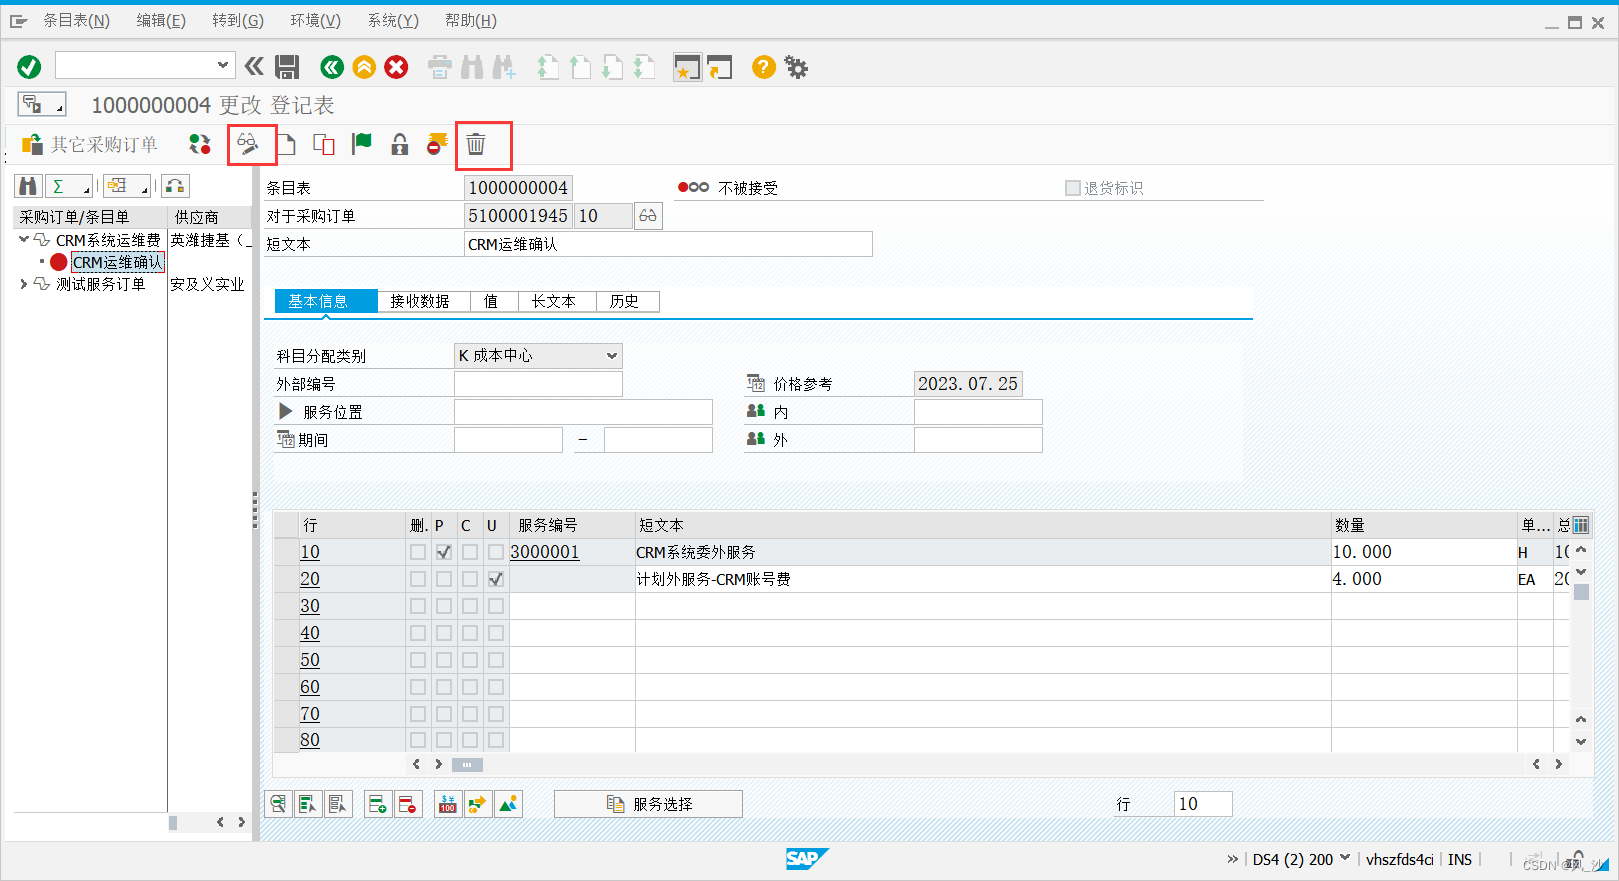
Task: Click the row number 20 link
Action: click(310, 579)
